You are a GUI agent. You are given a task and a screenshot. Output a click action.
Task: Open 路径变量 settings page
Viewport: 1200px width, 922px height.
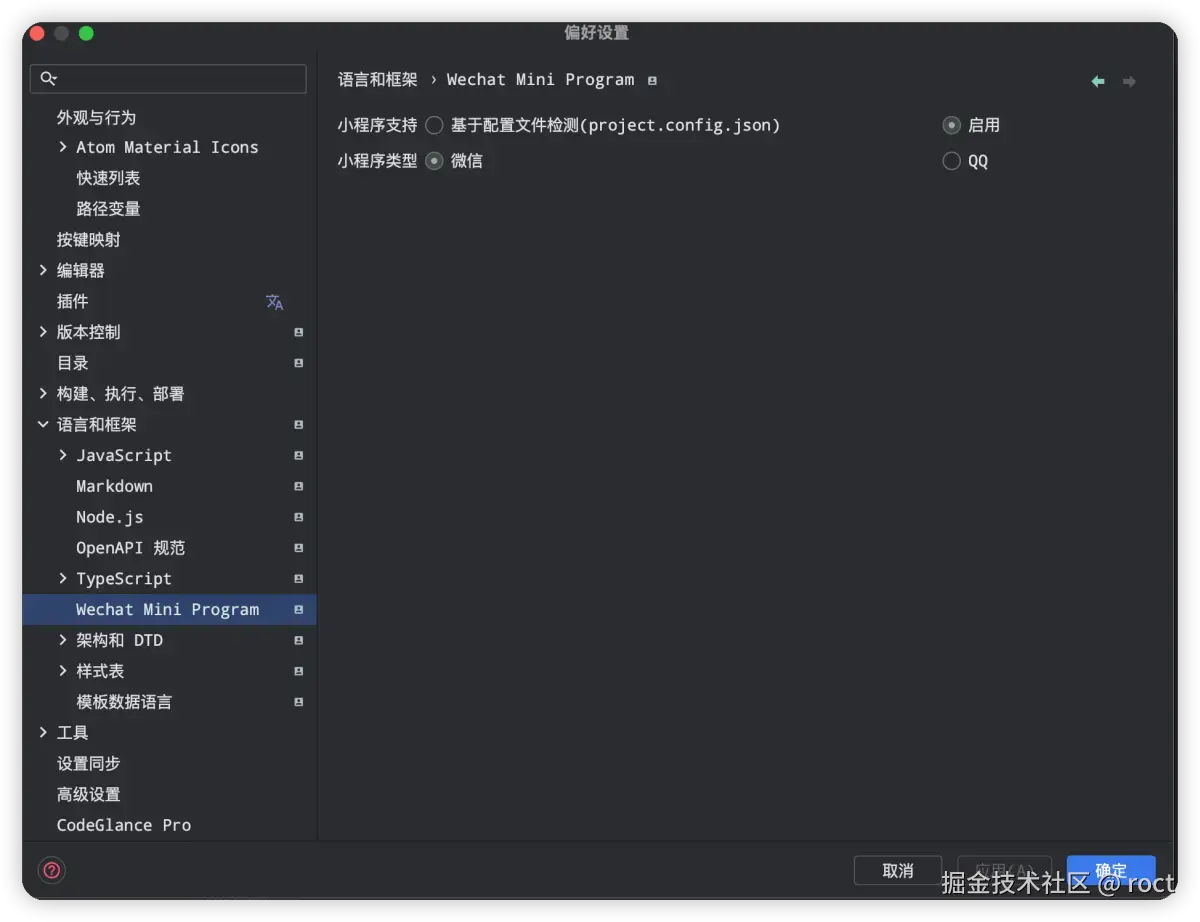click(x=108, y=209)
